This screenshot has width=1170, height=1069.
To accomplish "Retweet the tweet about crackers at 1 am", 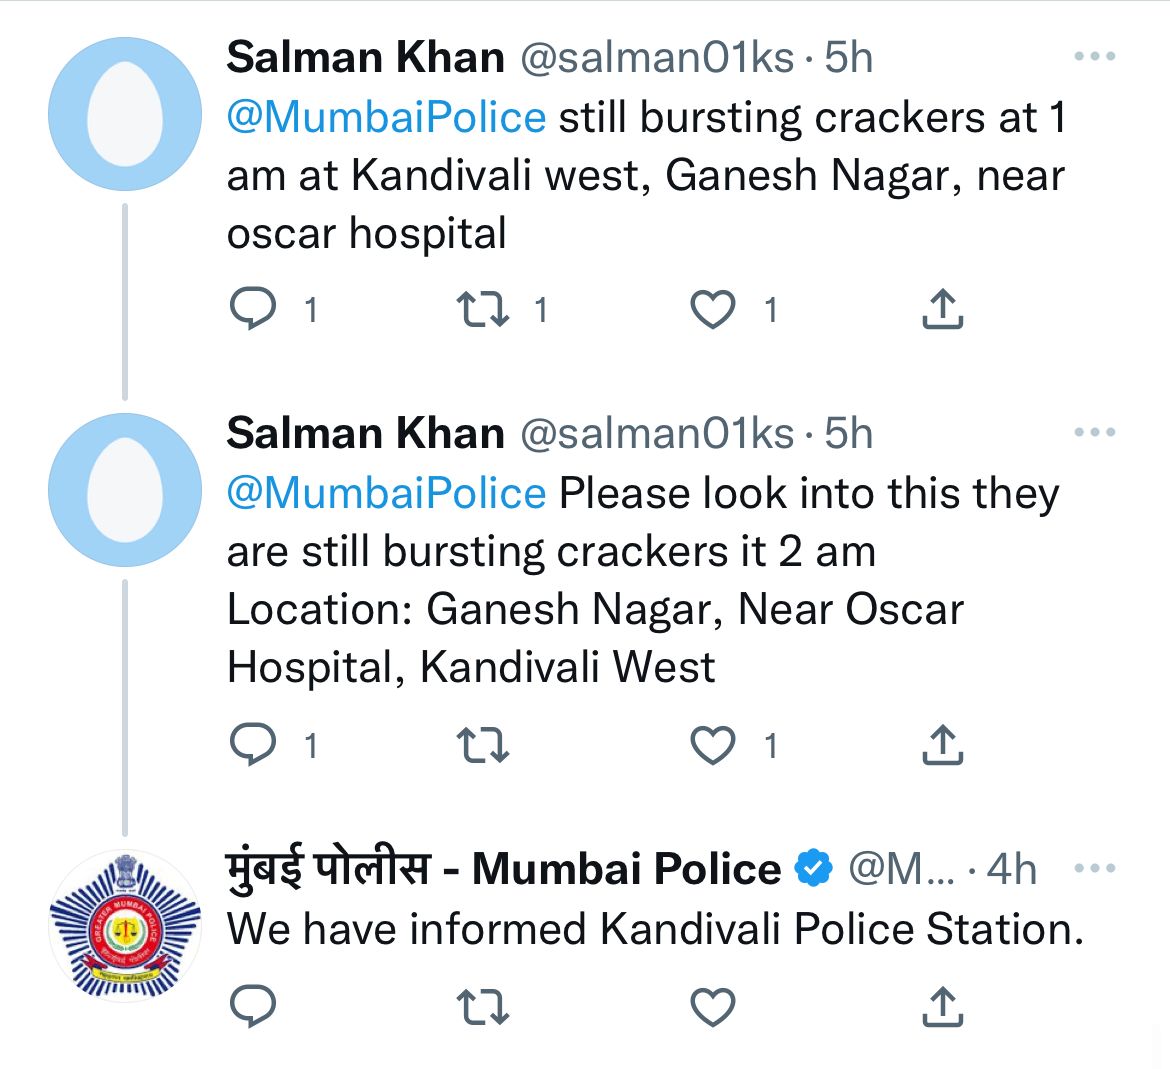I will (483, 310).
